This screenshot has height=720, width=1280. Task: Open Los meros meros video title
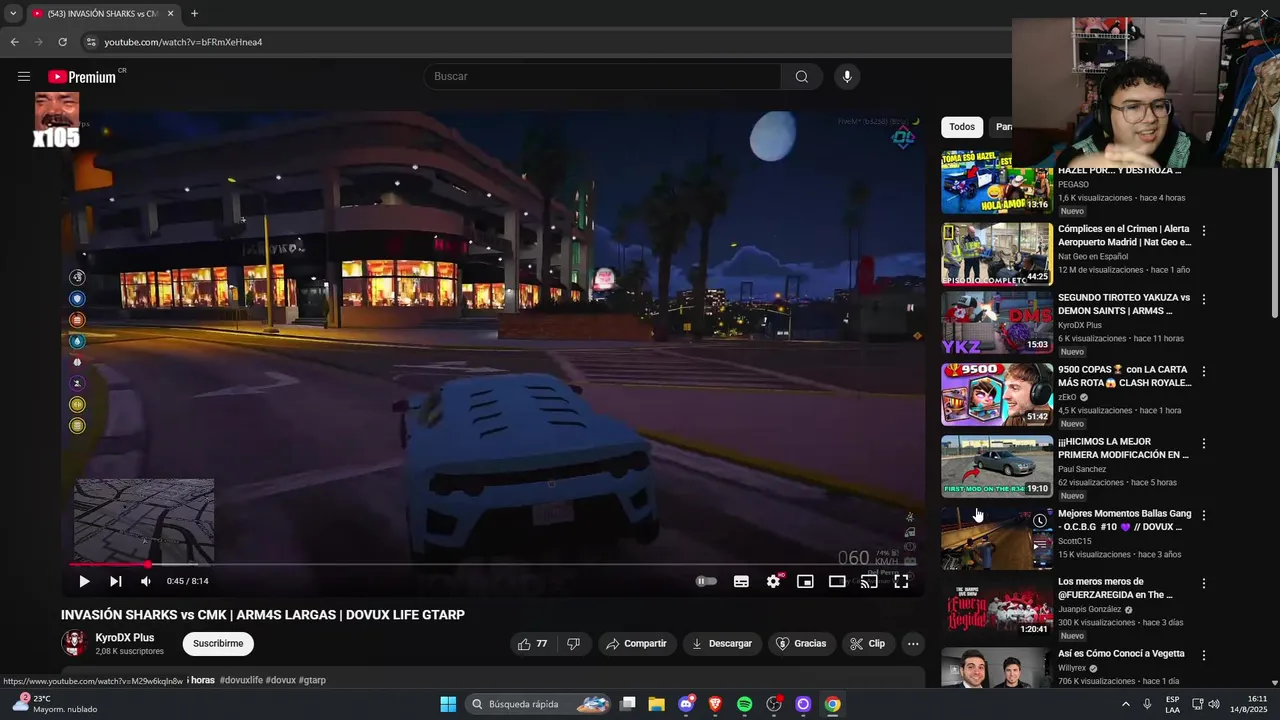[1115, 588]
